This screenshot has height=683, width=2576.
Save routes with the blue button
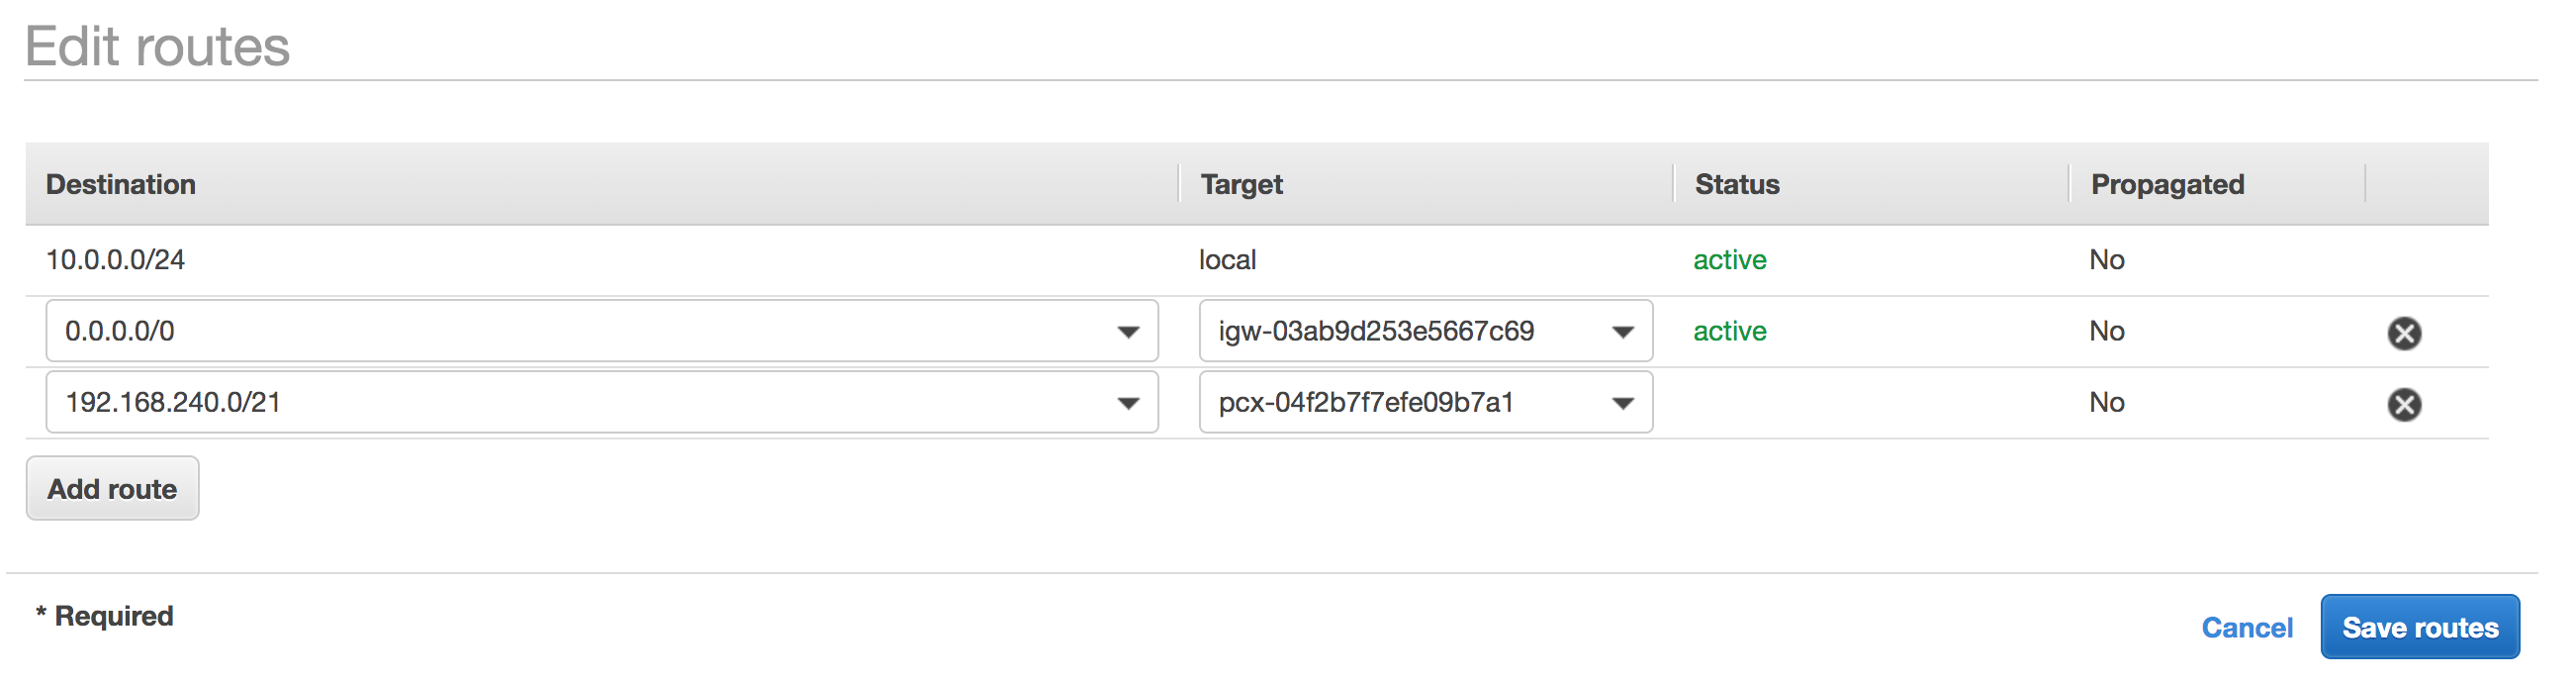(2420, 627)
